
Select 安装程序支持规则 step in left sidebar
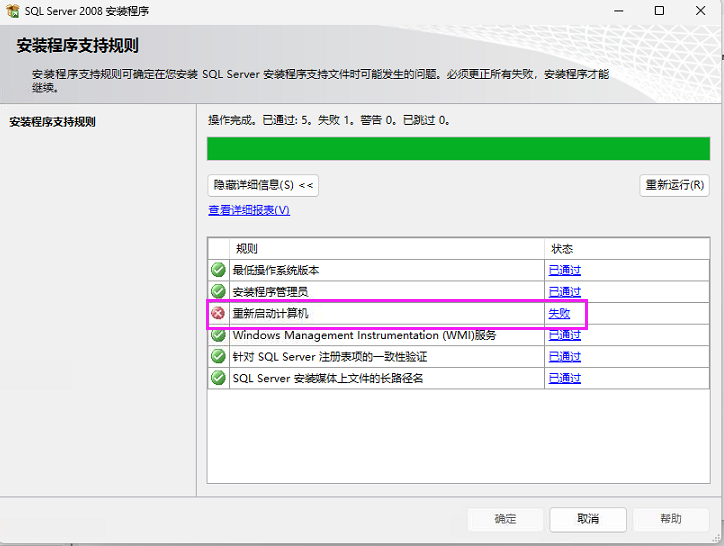pyautogui.click(x=52, y=122)
